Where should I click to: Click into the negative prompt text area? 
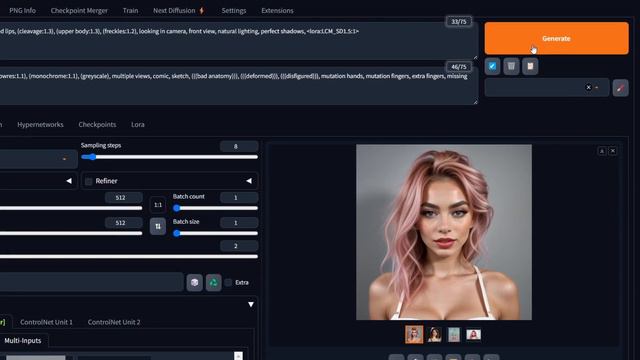click(x=238, y=86)
